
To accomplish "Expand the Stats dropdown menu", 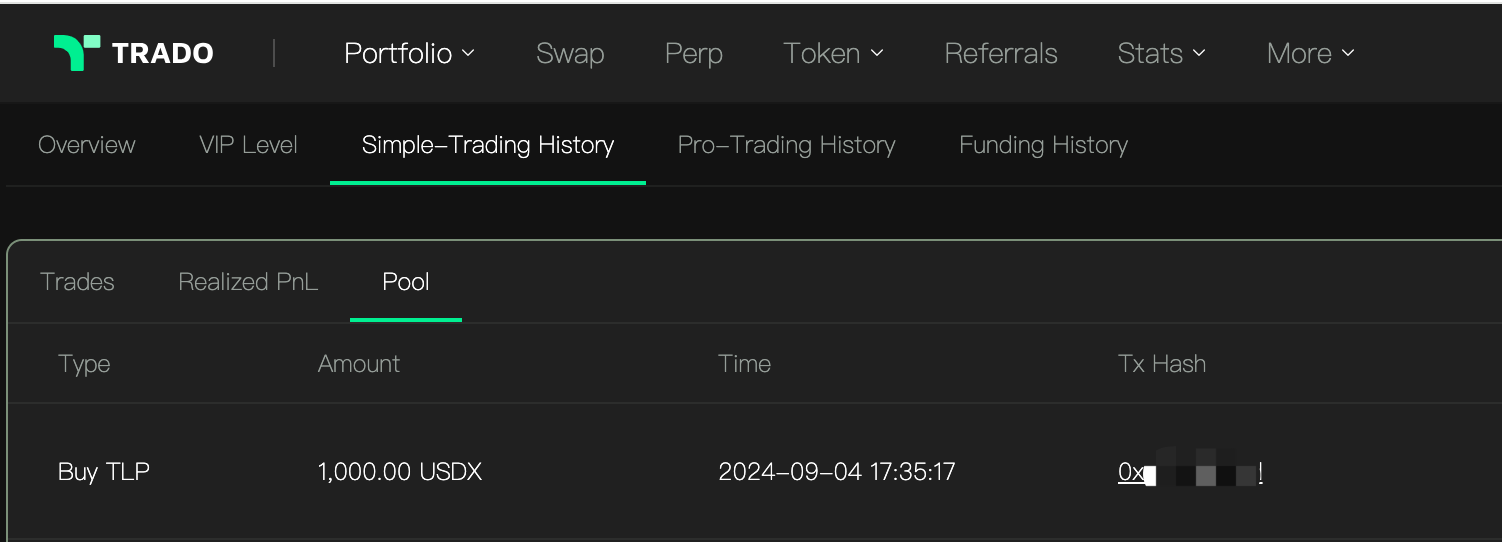I will coord(1161,53).
